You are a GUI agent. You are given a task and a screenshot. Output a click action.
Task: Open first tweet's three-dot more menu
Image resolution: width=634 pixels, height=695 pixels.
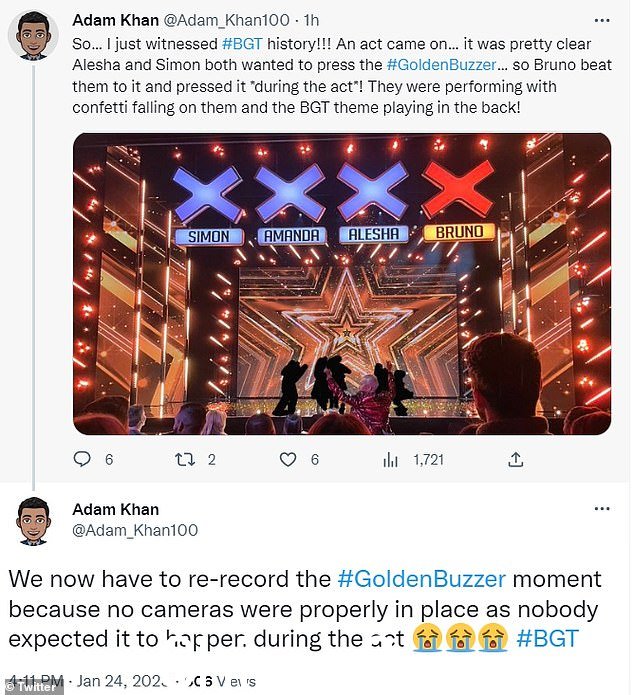(x=602, y=20)
